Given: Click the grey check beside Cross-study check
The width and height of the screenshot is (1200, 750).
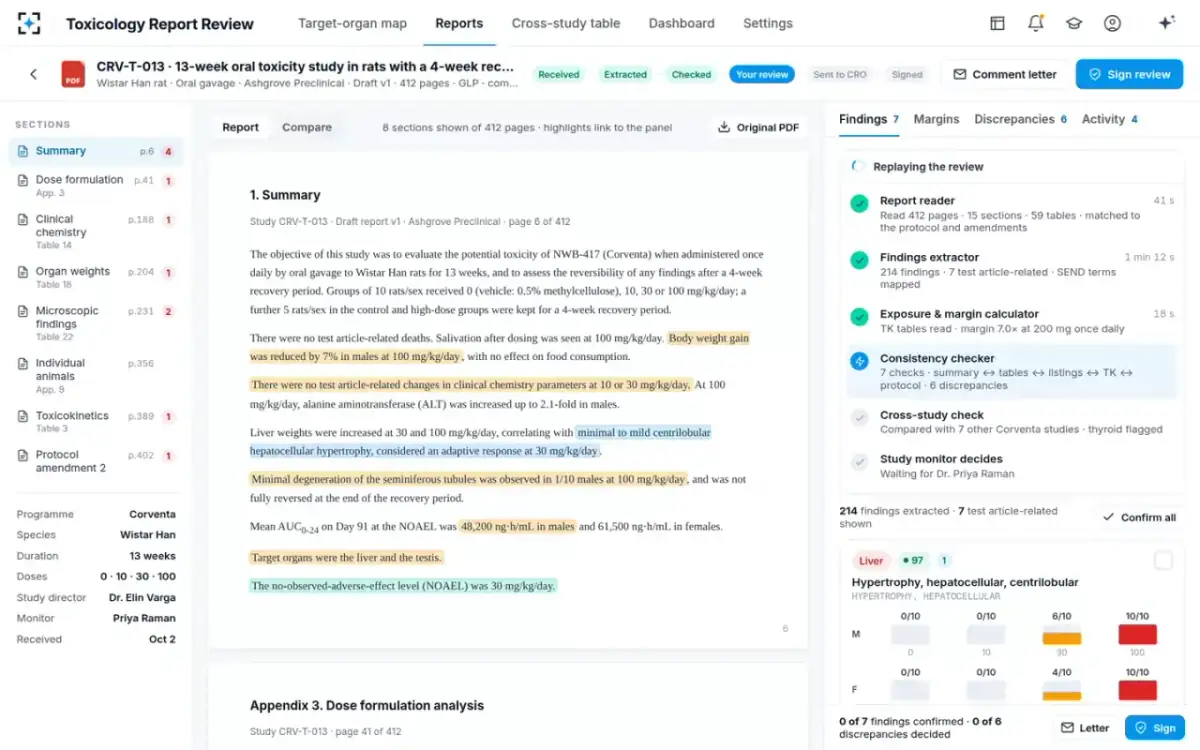Looking at the screenshot, I should click(x=859, y=417).
